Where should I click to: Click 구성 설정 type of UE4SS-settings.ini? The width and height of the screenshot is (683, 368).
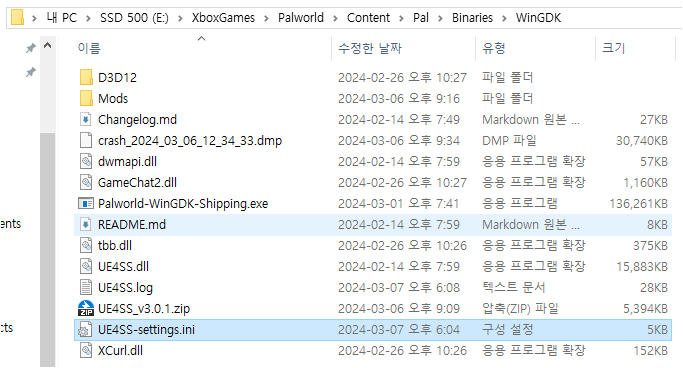[x=507, y=330]
